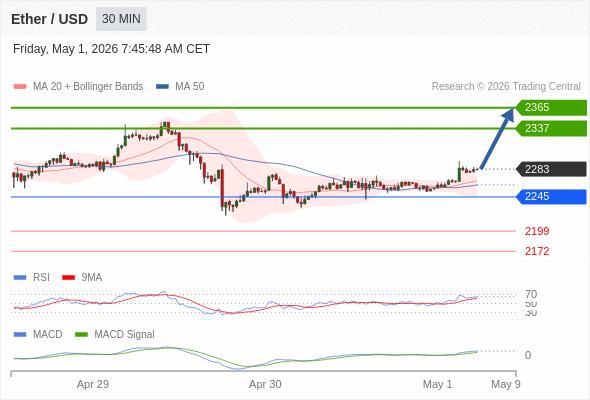This screenshot has width=590, height=400.
Task: Click the red 2172 support level label
Action: pos(537,251)
